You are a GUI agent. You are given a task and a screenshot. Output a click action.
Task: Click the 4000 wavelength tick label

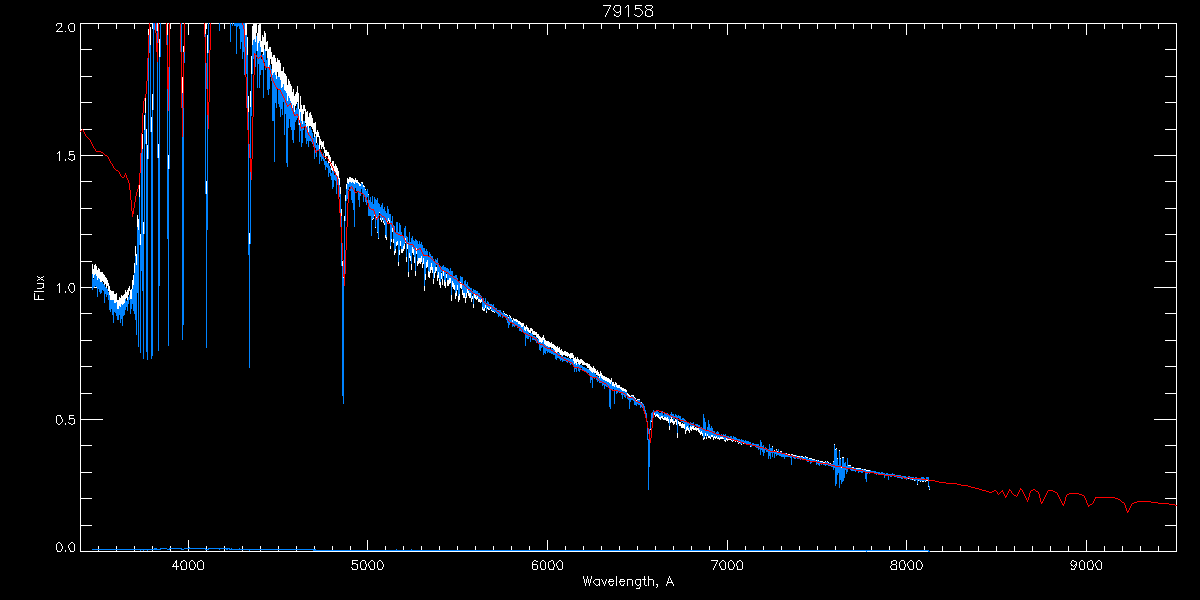pyautogui.click(x=188, y=565)
